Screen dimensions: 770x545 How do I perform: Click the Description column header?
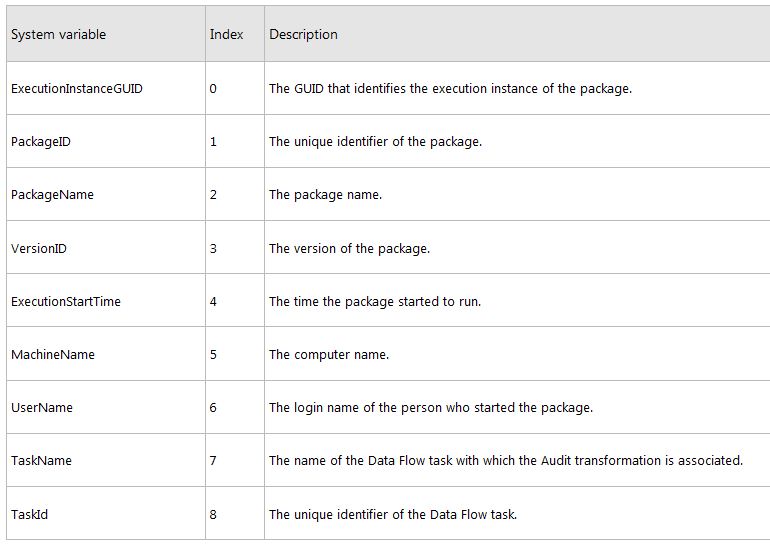(x=303, y=35)
